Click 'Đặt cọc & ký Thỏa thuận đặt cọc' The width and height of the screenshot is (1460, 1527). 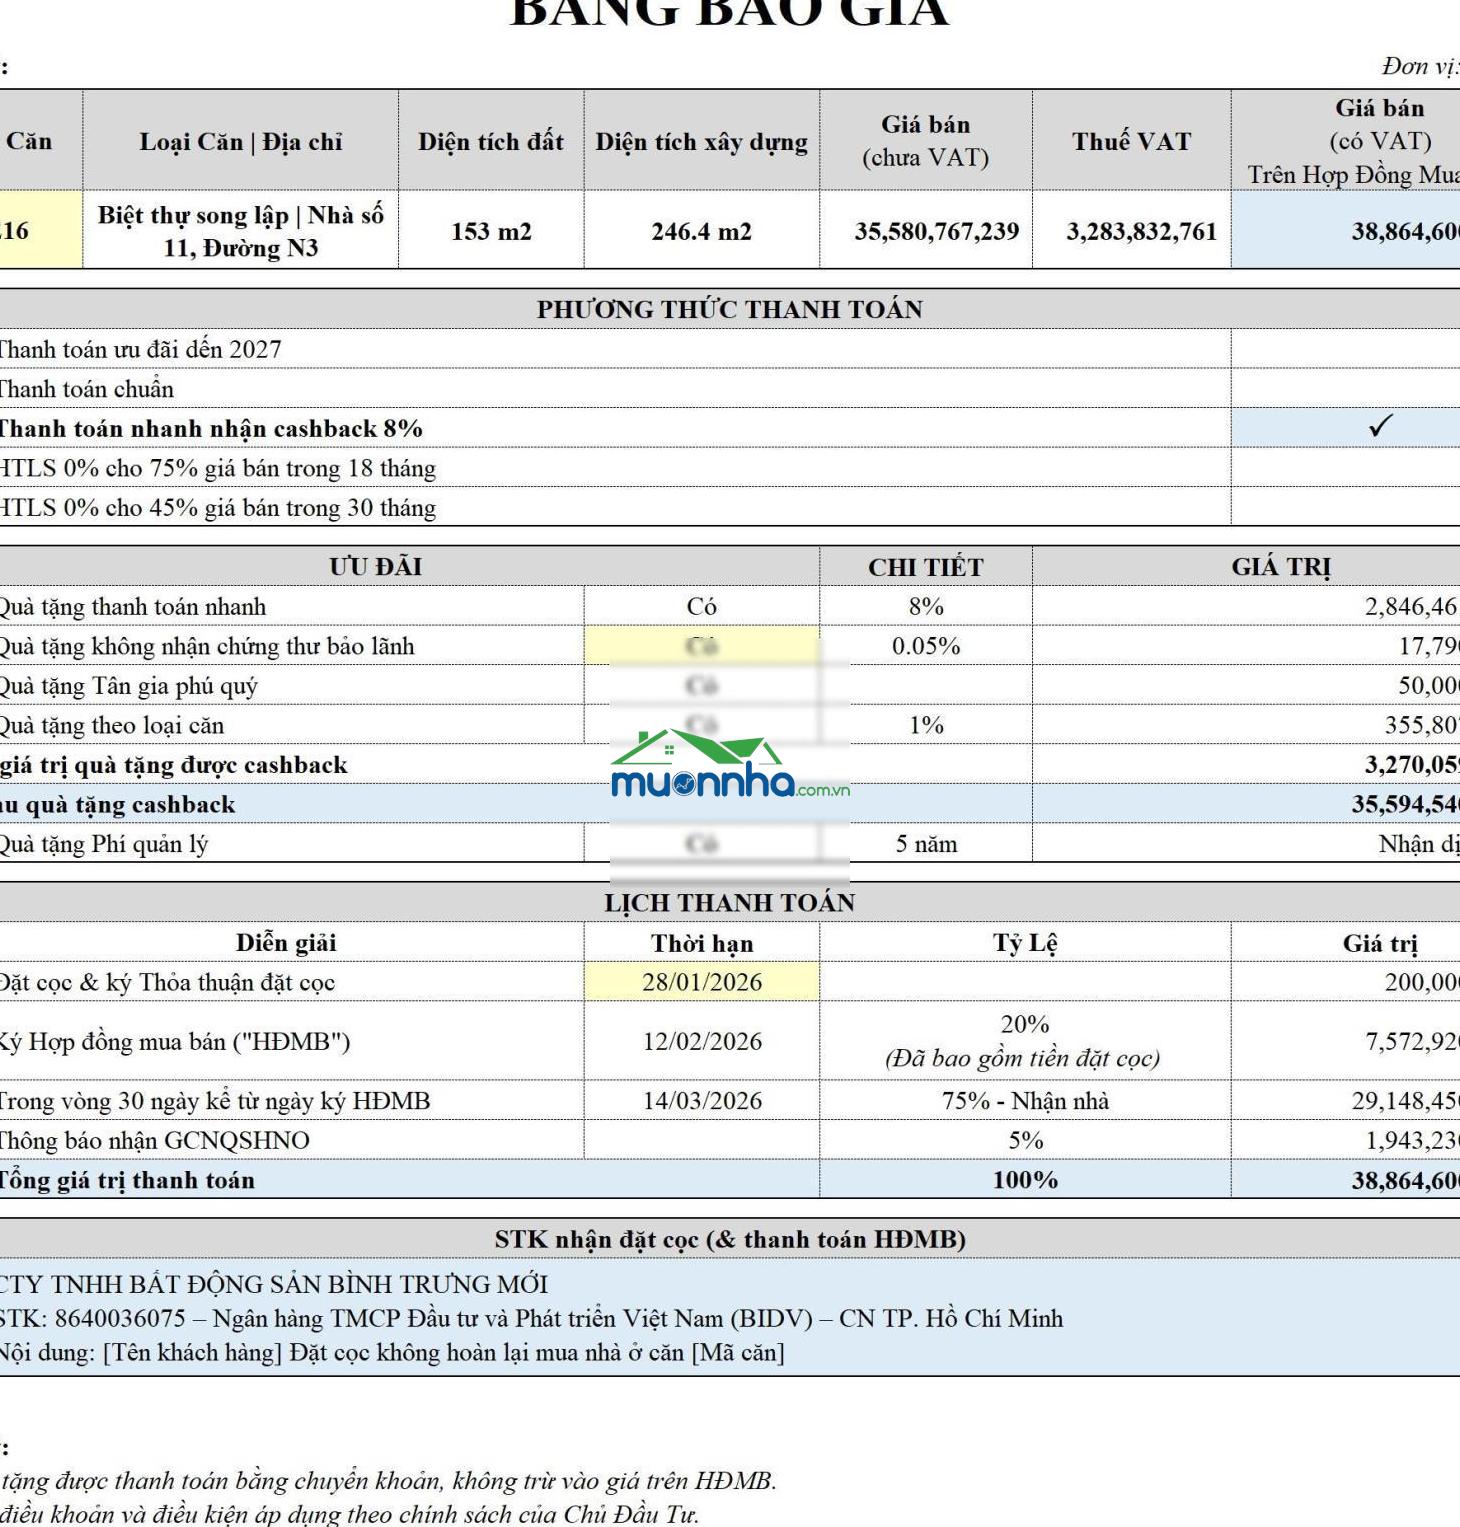pyautogui.click(x=167, y=982)
